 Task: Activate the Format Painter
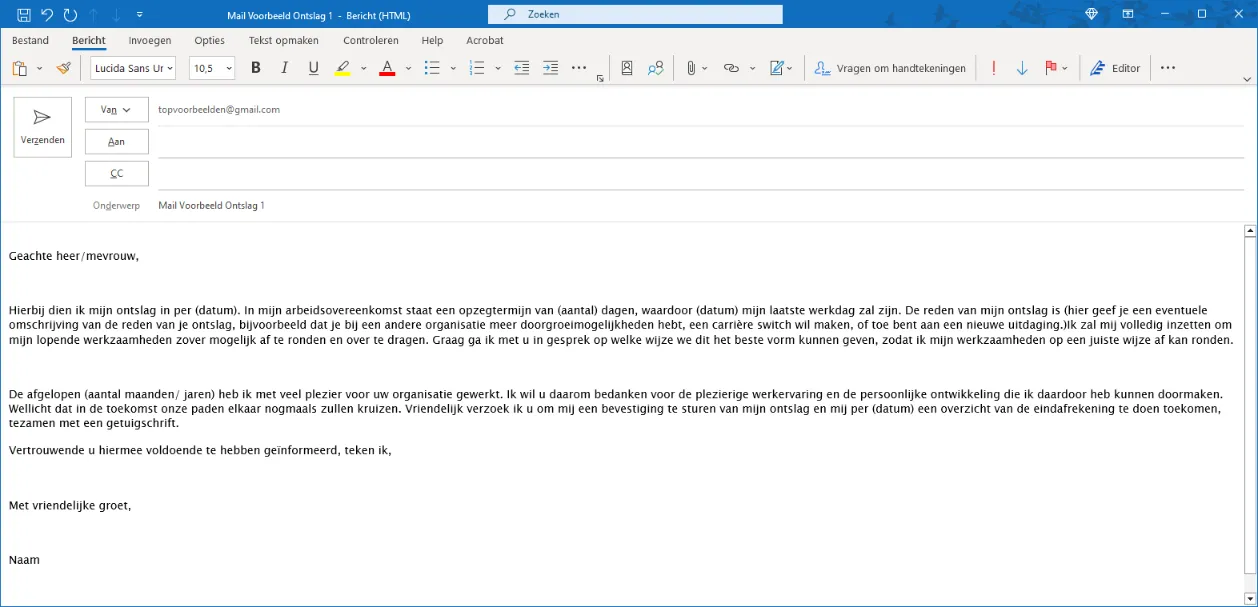click(62, 67)
